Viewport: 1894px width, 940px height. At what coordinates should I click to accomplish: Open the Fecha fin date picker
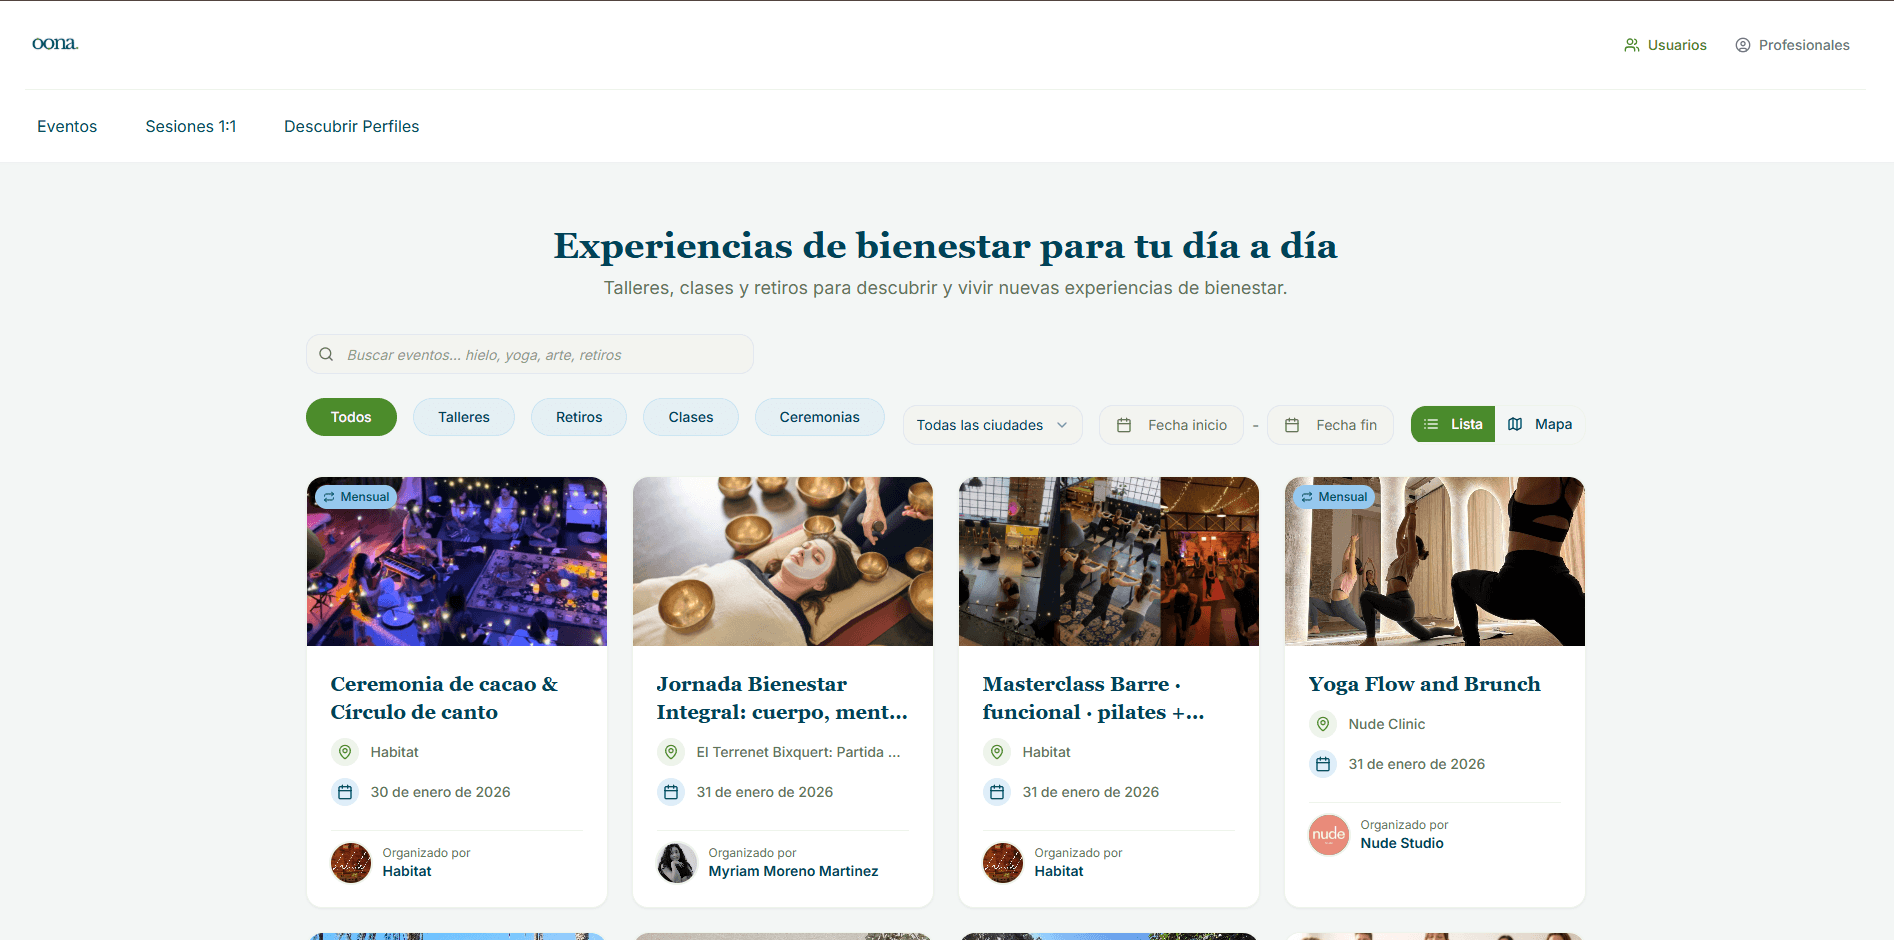coord(1330,425)
